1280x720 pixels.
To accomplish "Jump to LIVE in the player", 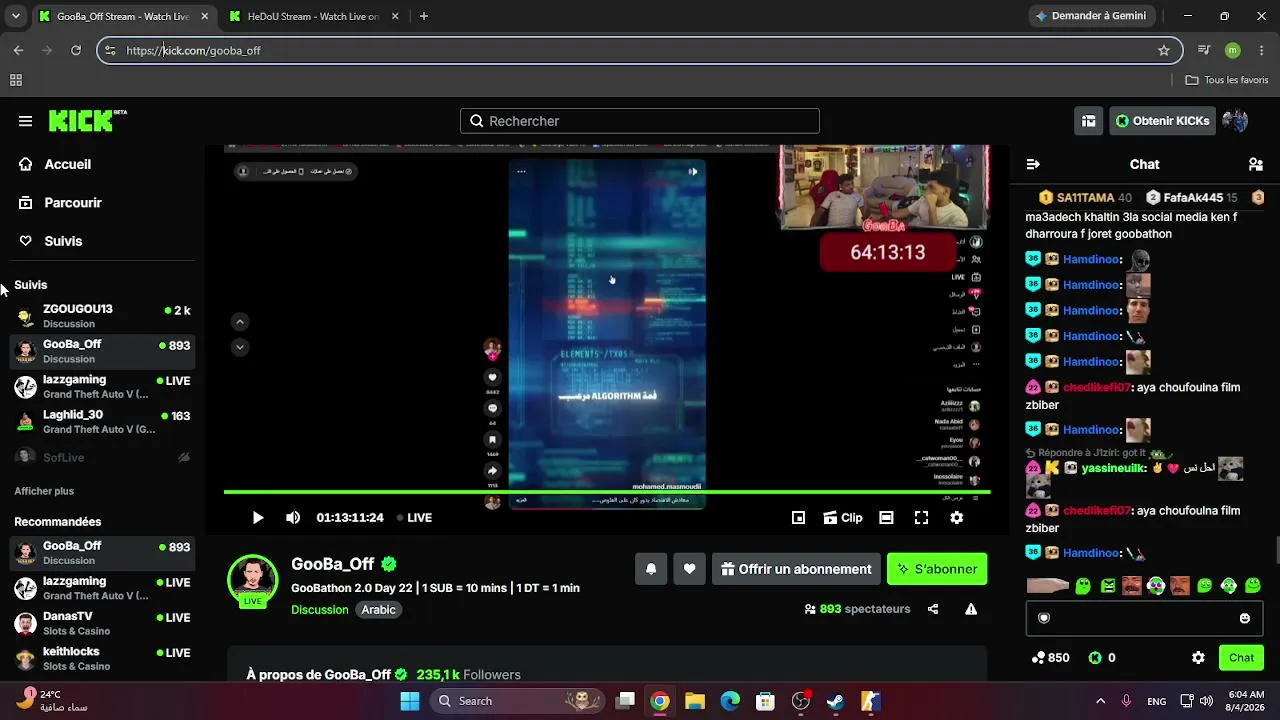I will coord(414,518).
